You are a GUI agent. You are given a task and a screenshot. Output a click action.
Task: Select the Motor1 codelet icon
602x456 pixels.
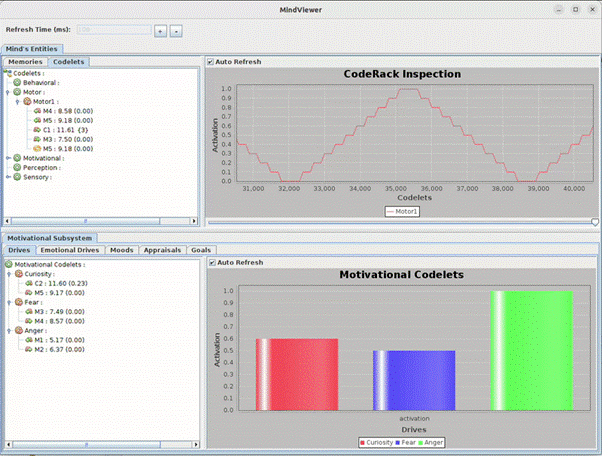coord(28,101)
